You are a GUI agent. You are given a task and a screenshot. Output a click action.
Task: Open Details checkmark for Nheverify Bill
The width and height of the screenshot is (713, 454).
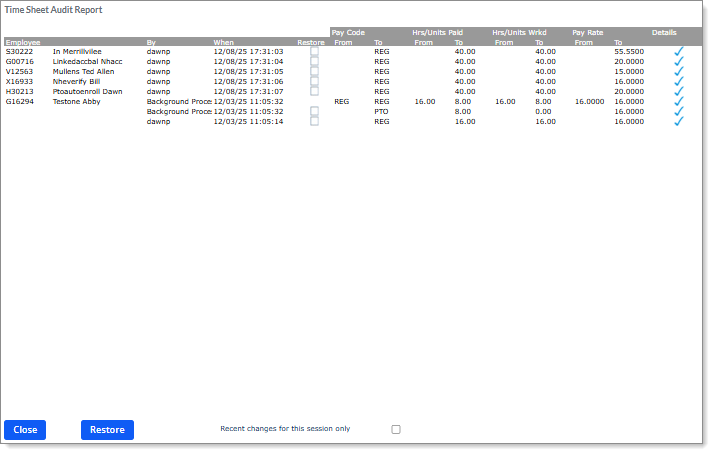click(679, 81)
